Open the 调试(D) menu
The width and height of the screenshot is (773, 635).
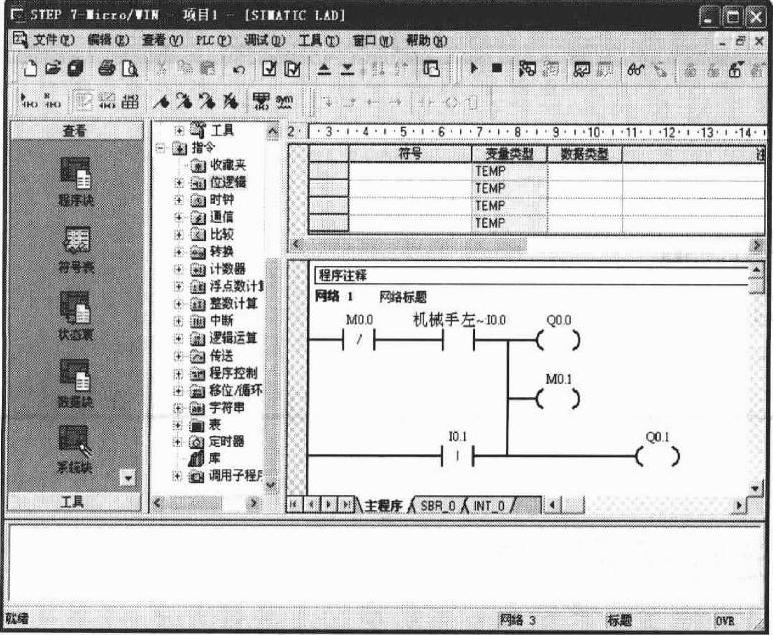click(264, 39)
